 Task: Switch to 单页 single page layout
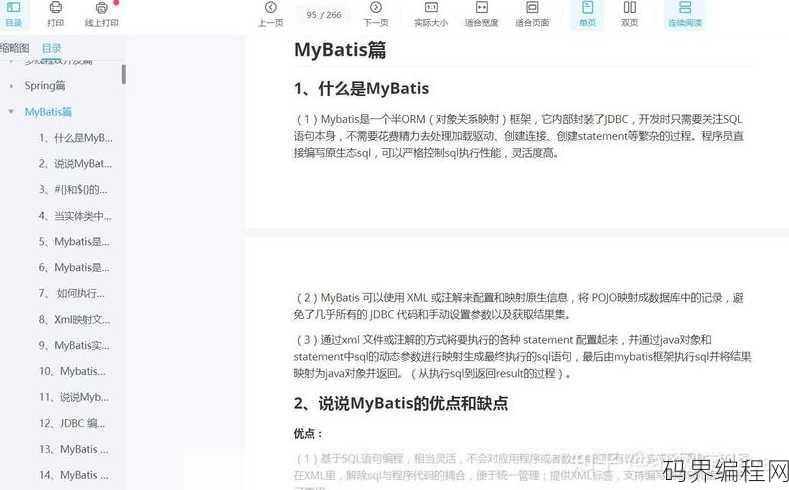tap(587, 14)
